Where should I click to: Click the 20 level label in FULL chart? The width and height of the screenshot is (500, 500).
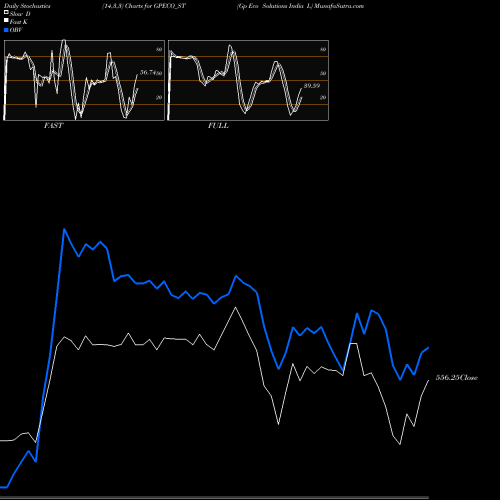pyautogui.click(x=323, y=97)
